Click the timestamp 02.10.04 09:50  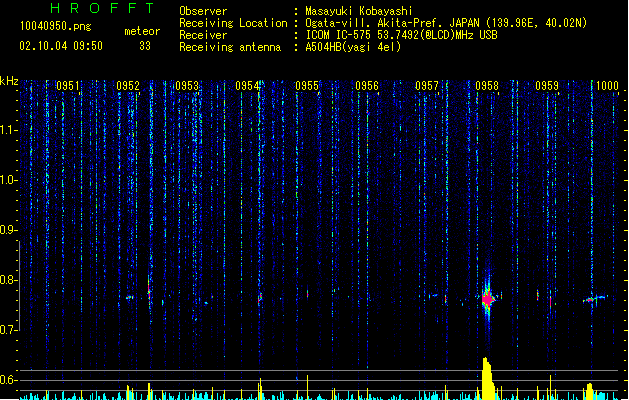(61, 46)
